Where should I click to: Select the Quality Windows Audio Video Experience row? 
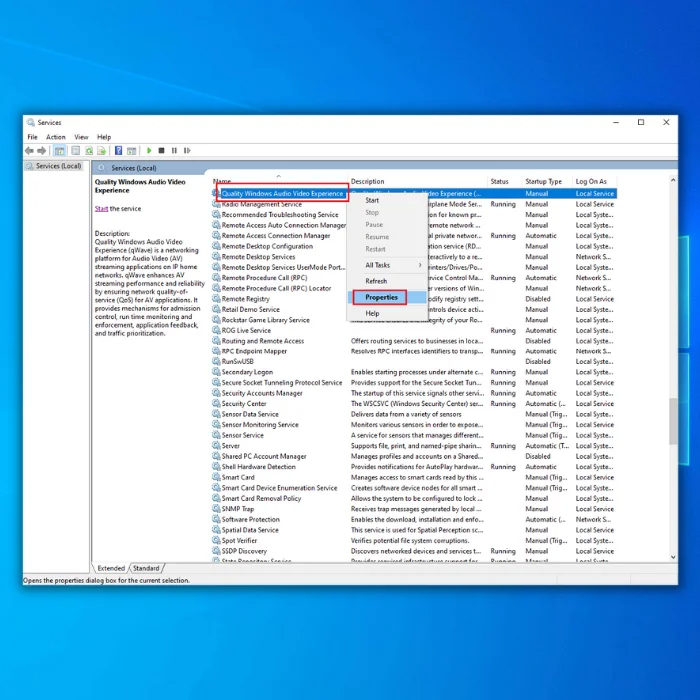point(414,194)
